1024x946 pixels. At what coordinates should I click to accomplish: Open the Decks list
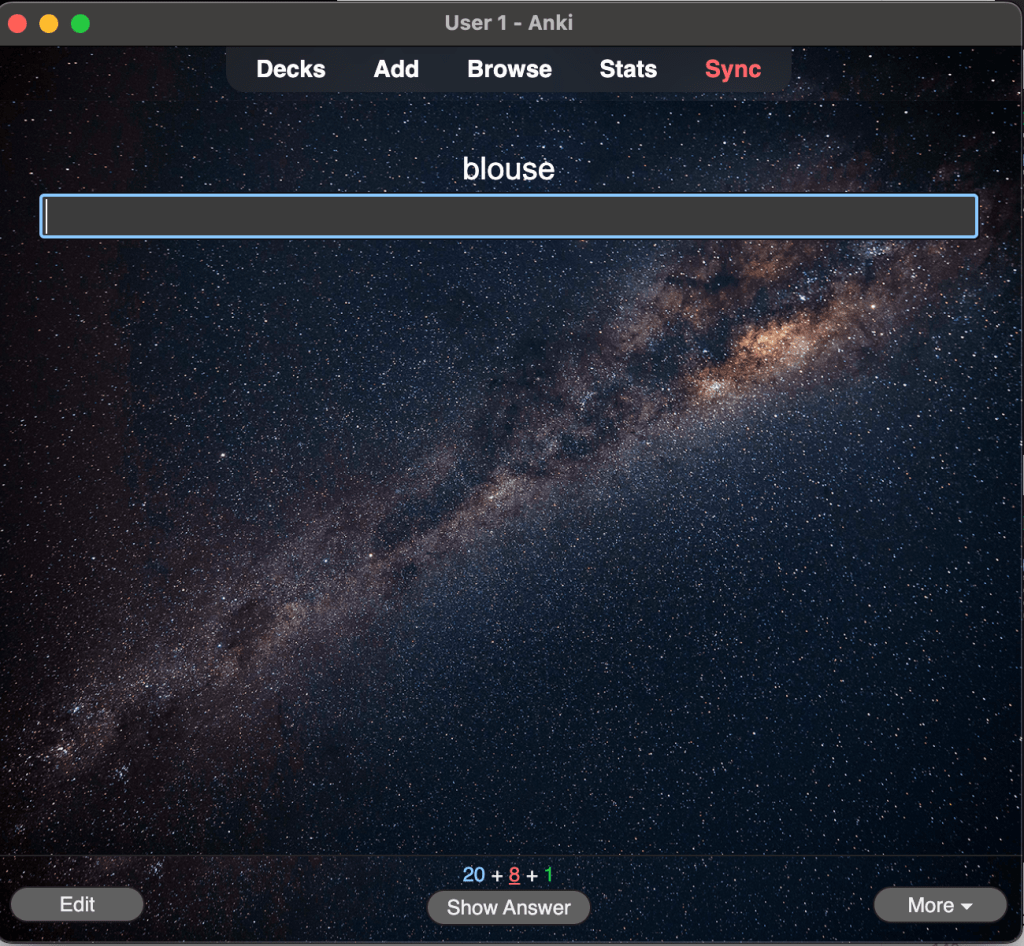pyautogui.click(x=291, y=70)
